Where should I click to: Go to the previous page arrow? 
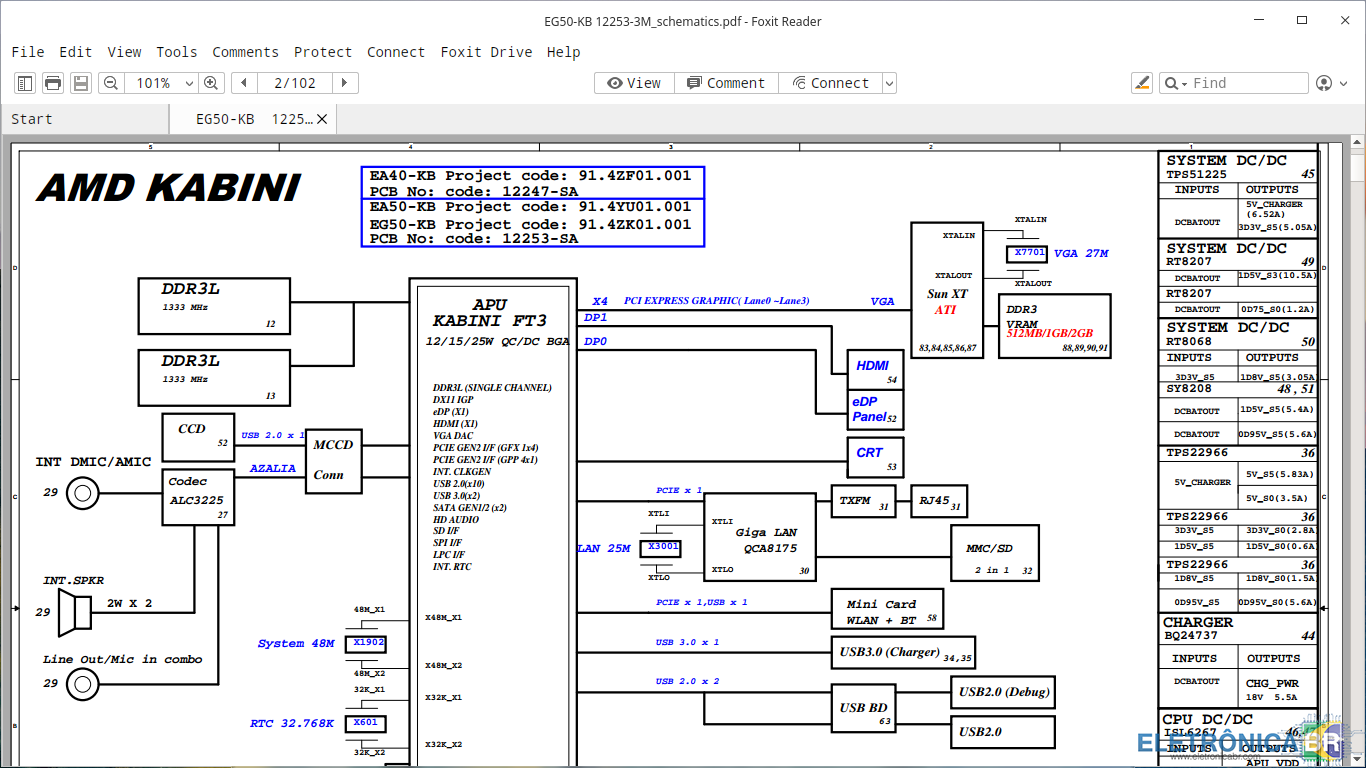point(243,83)
